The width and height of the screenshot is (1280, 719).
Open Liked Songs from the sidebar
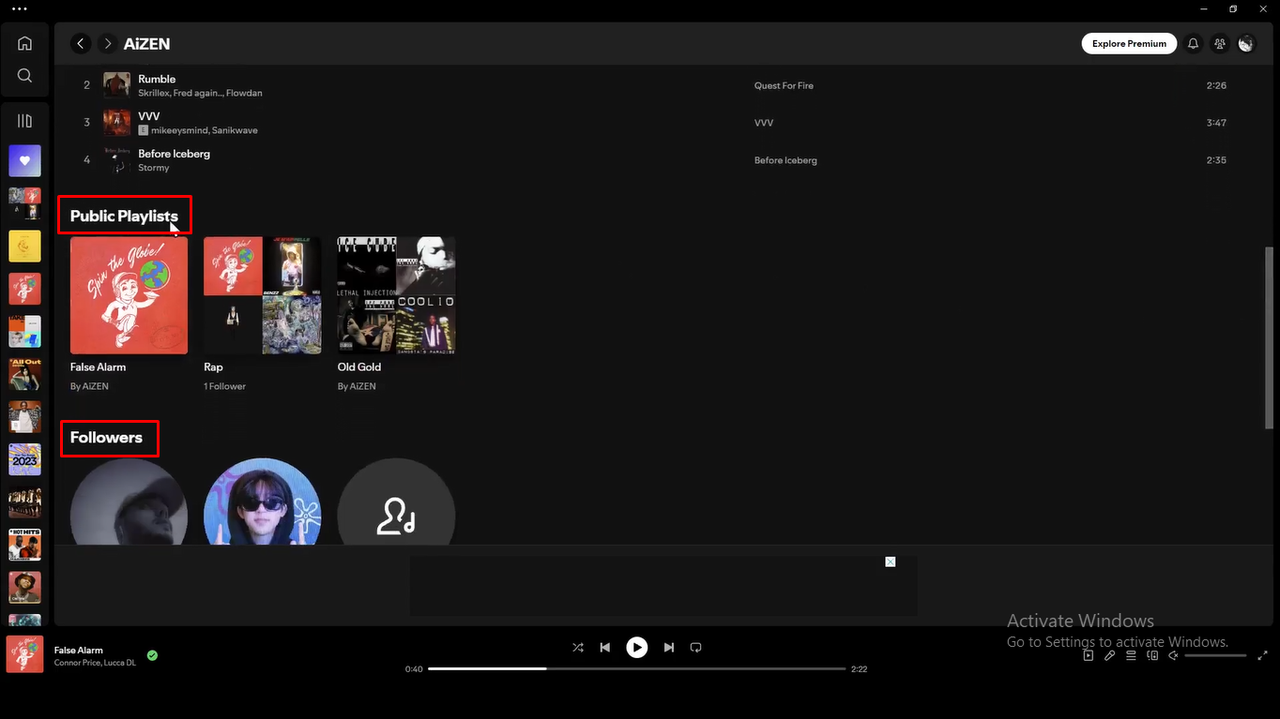[x=24, y=160]
